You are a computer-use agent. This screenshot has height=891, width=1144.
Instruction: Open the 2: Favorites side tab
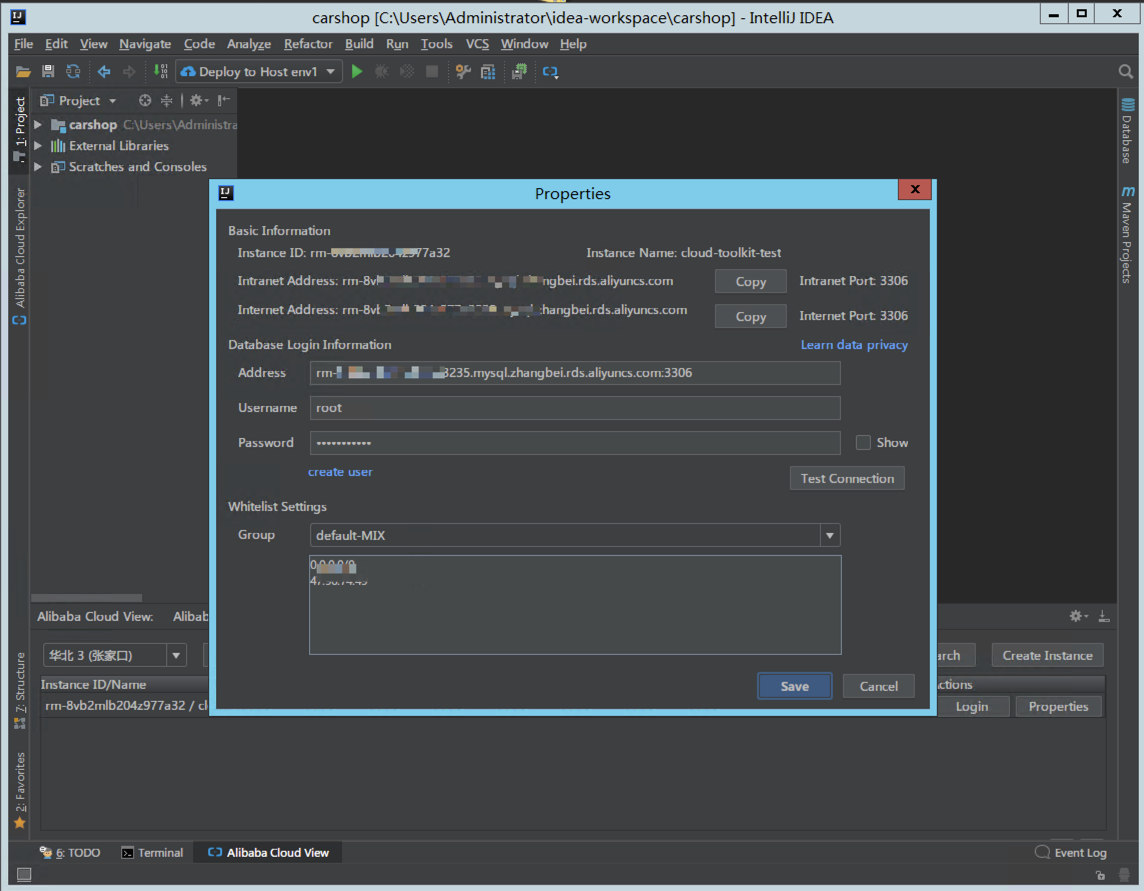tap(20, 790)
